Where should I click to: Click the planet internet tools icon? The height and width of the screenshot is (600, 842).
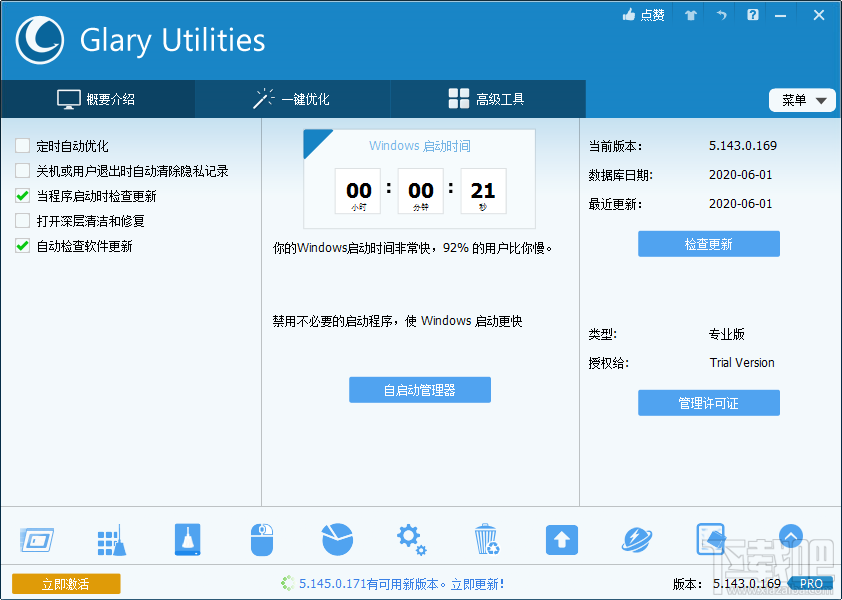pyautogui.click(x=636, y=539)
